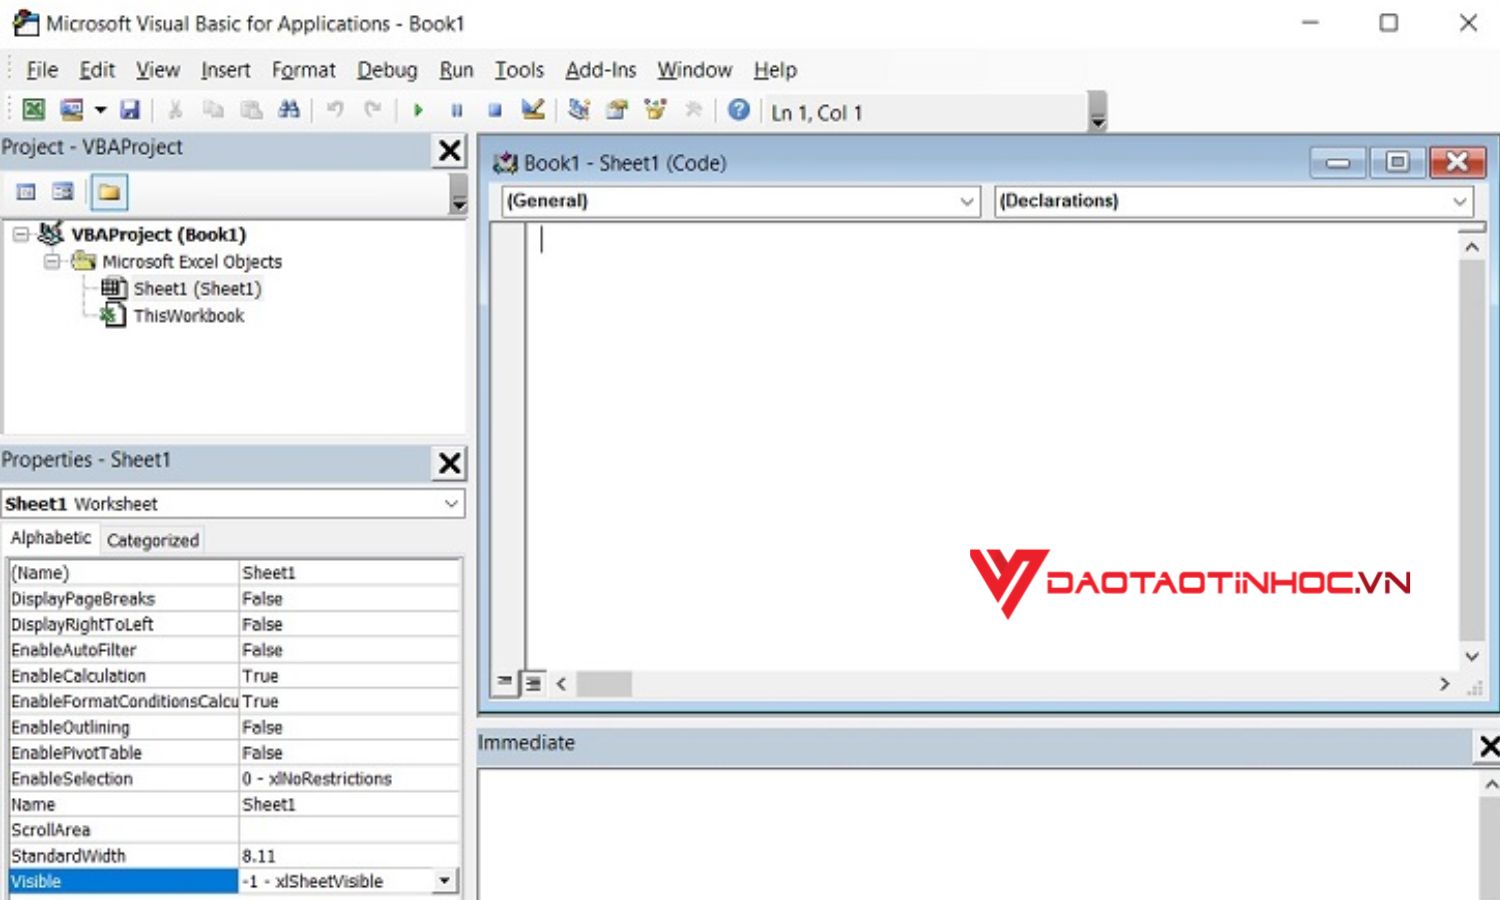Open the Insert menu
The height and width of the screenshot is (900, 1500).
click(226, 70)
